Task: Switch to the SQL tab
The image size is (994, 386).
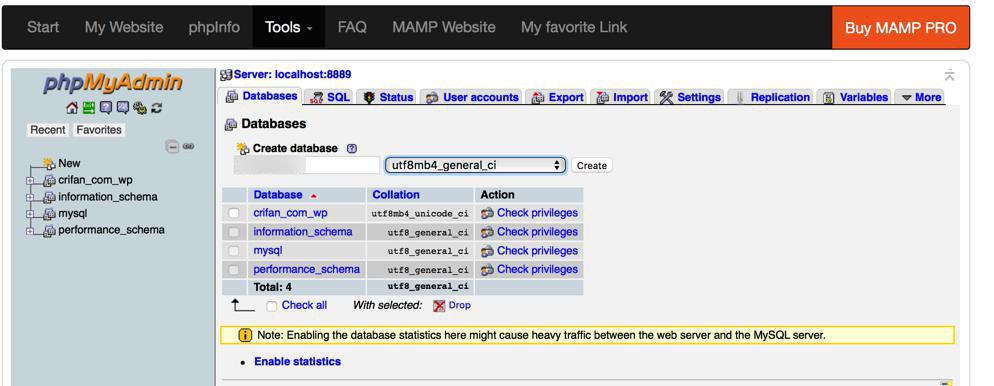Action: pyautogui.click(x=330, y=98)
